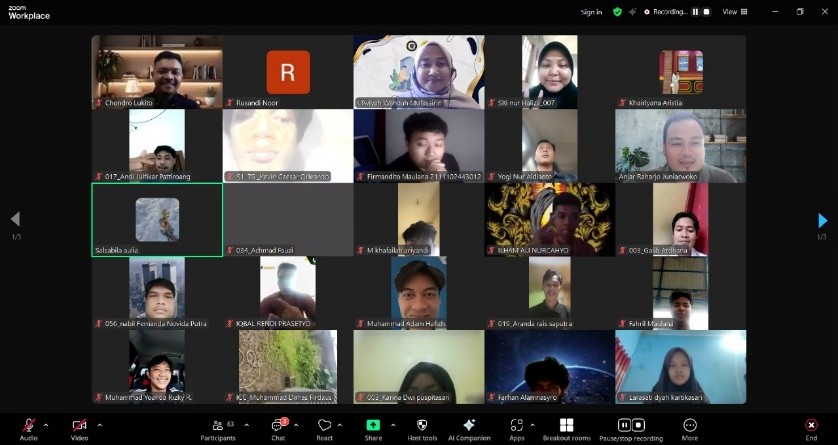Expand audio options arrow beside Audio
Image resolution: width=838 pixels, height=445 pixels.
click(x=45, y=425)
